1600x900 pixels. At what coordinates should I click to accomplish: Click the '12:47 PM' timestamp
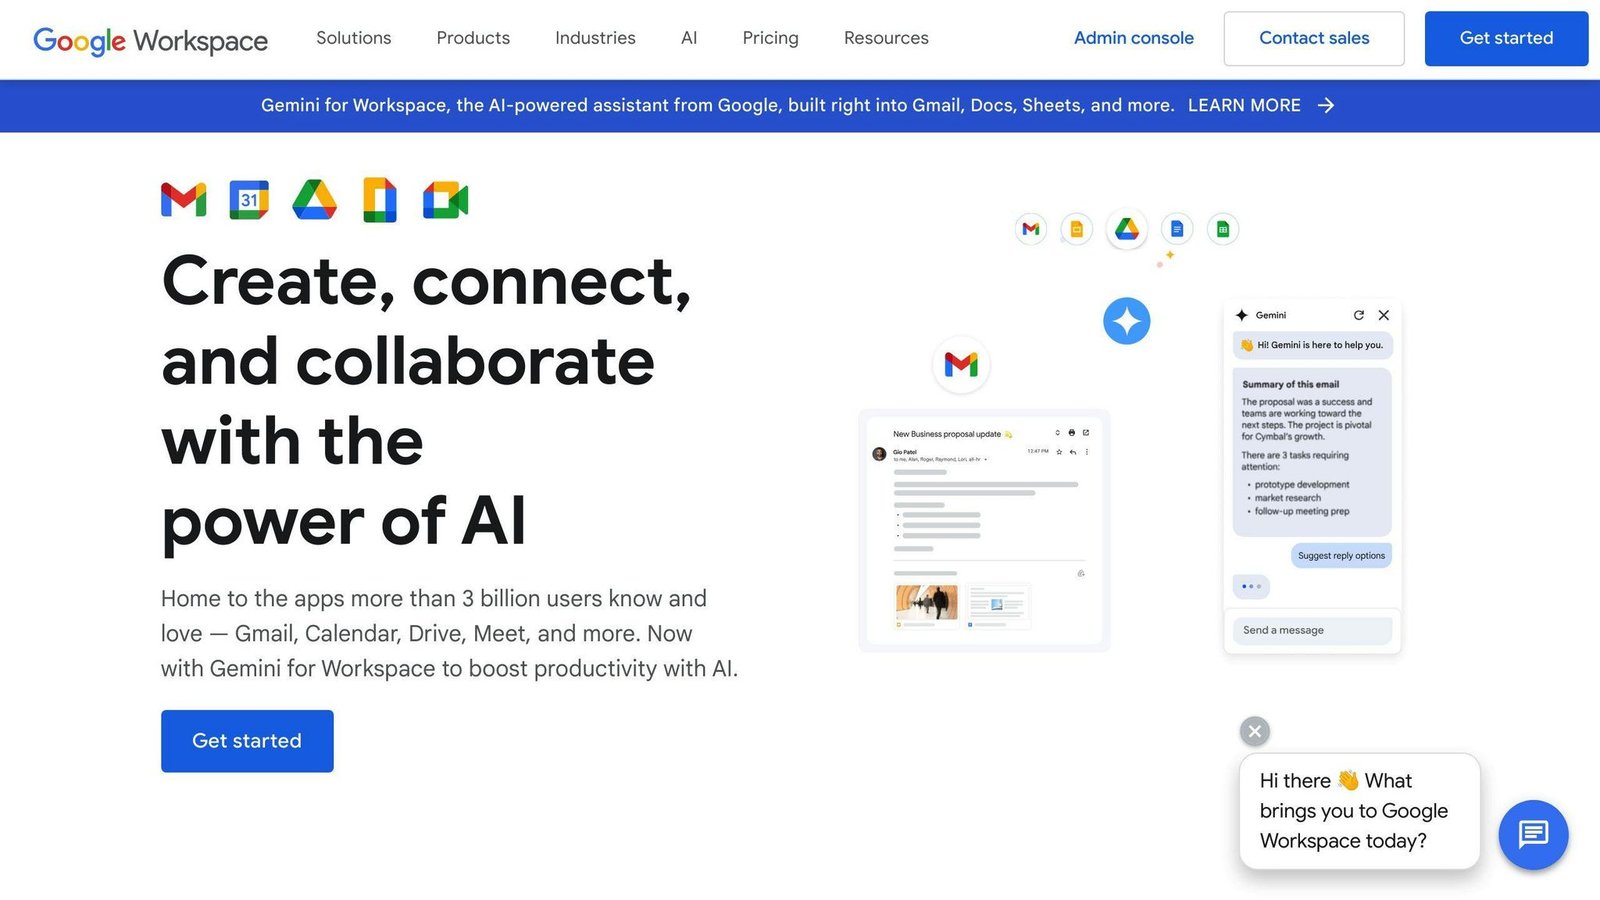[1038, 452]
